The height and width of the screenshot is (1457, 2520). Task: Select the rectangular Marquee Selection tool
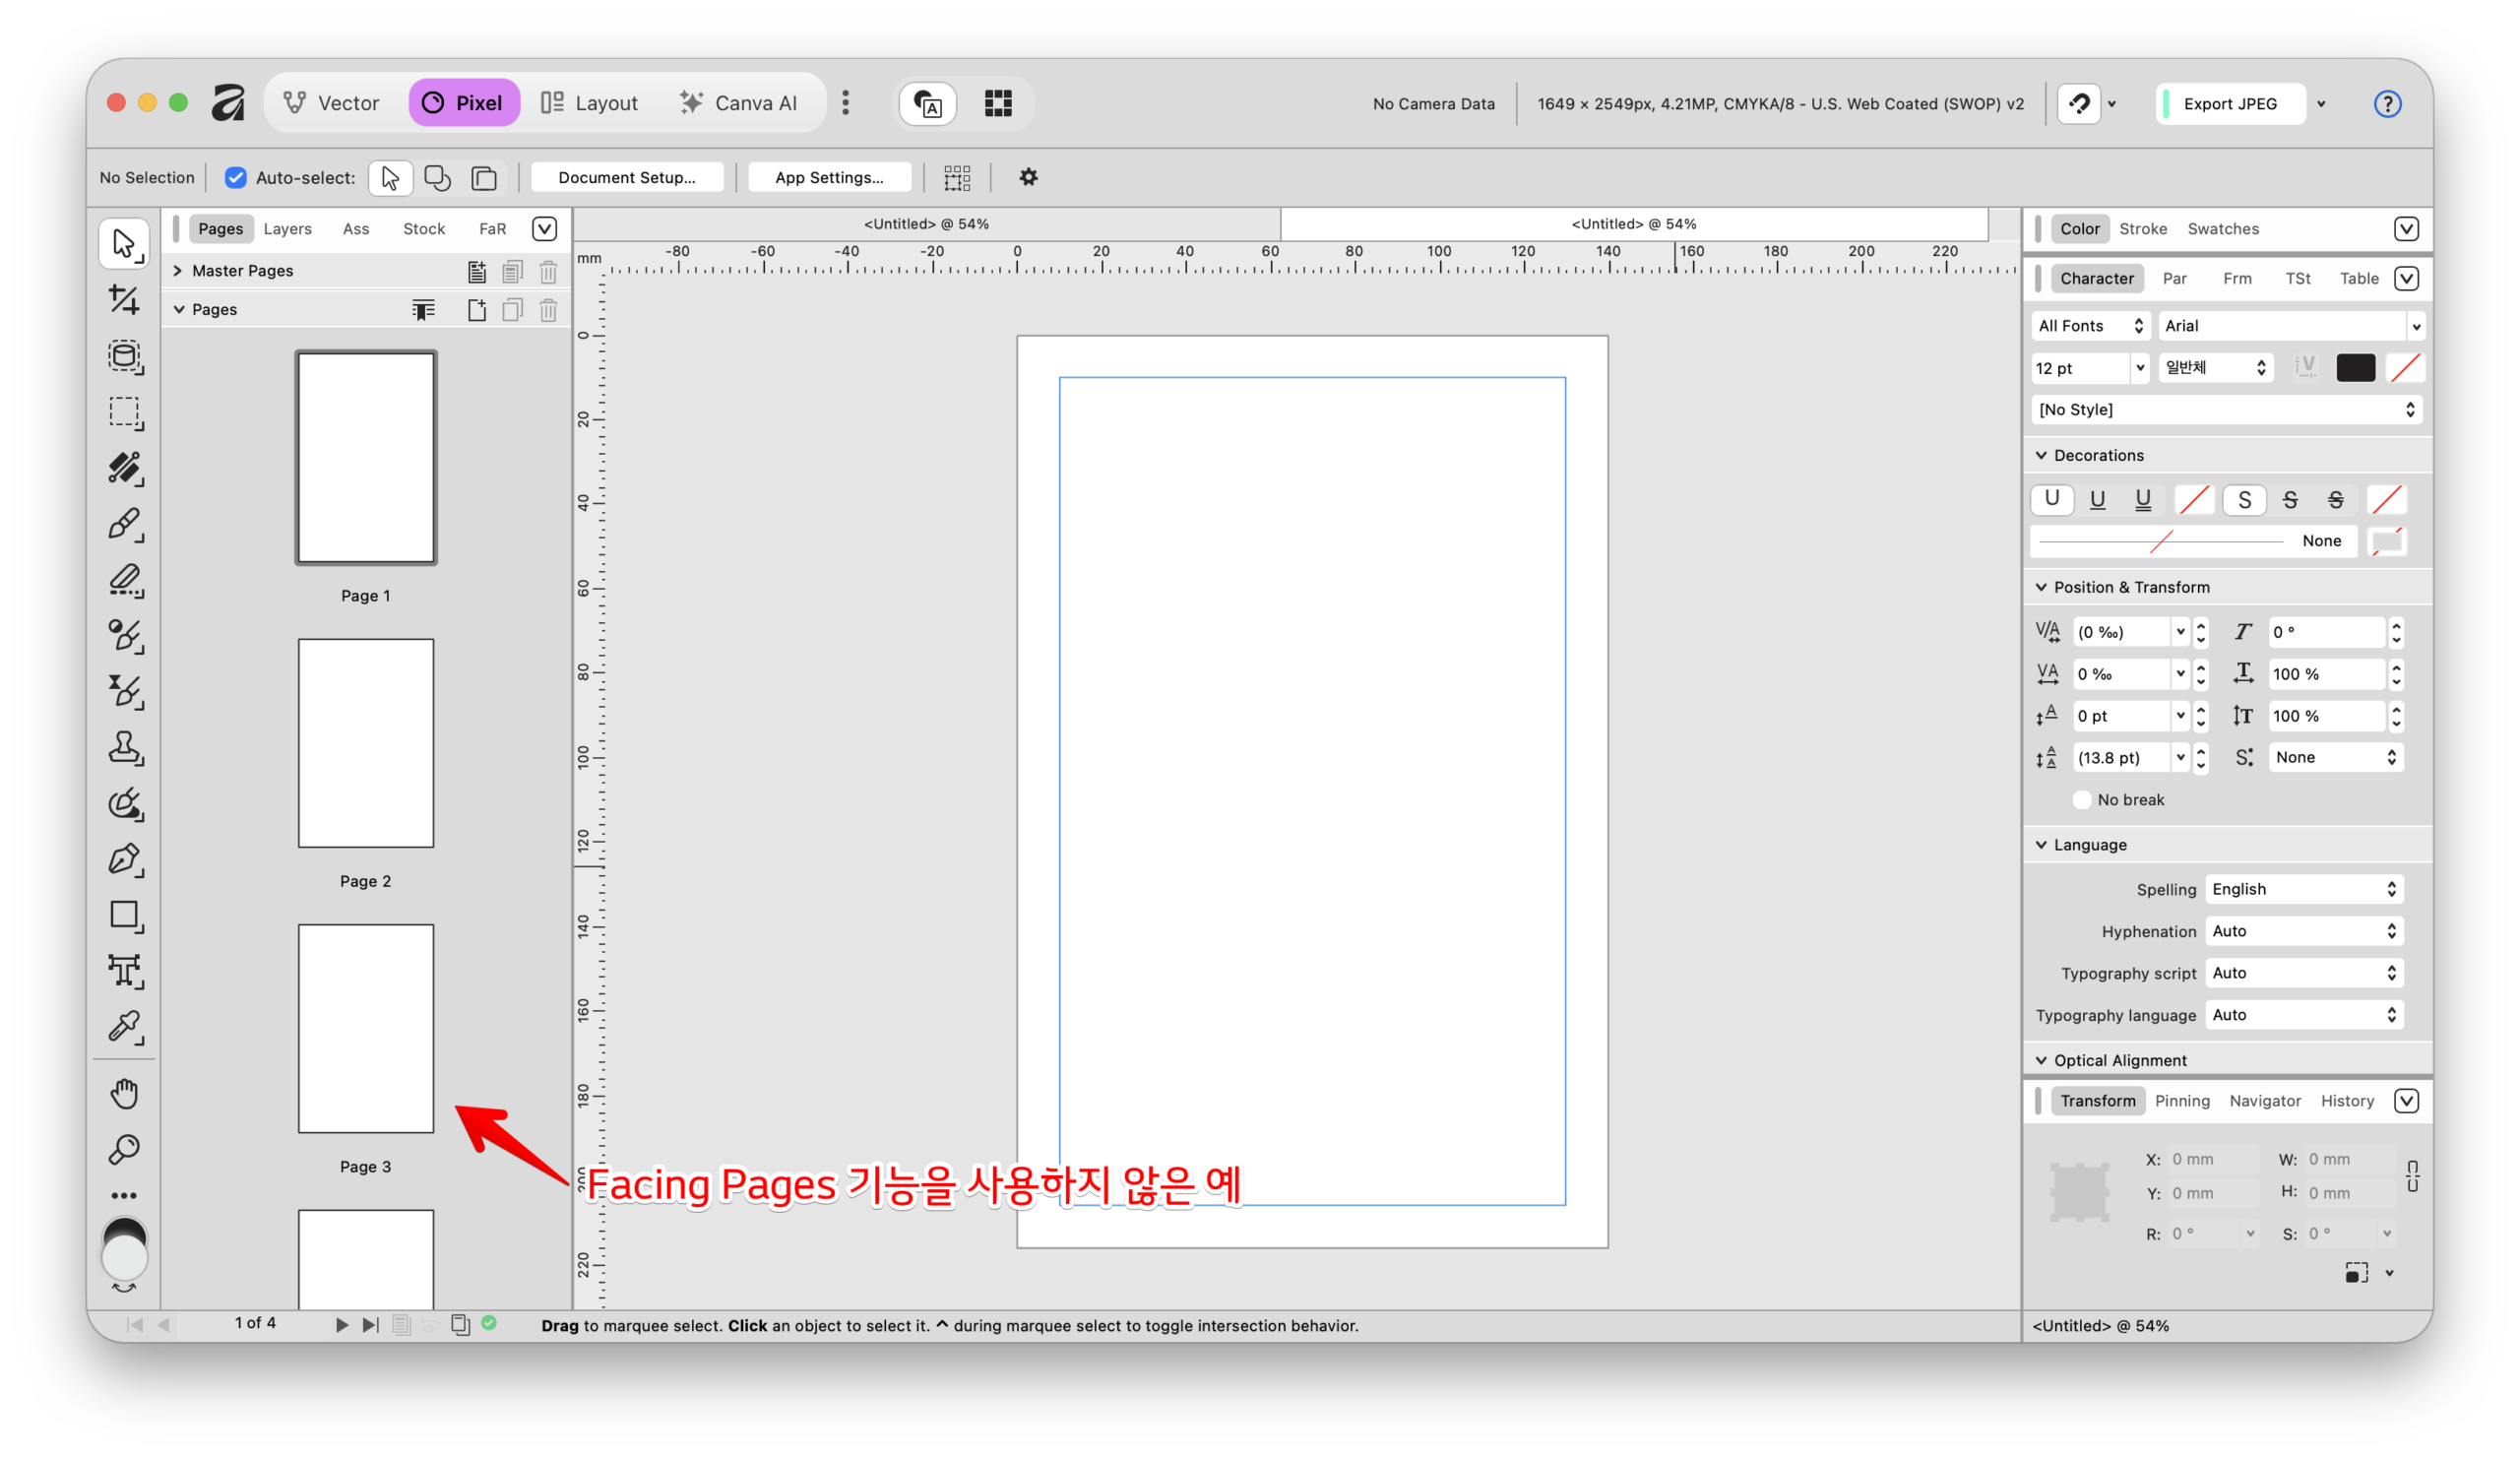124,412
